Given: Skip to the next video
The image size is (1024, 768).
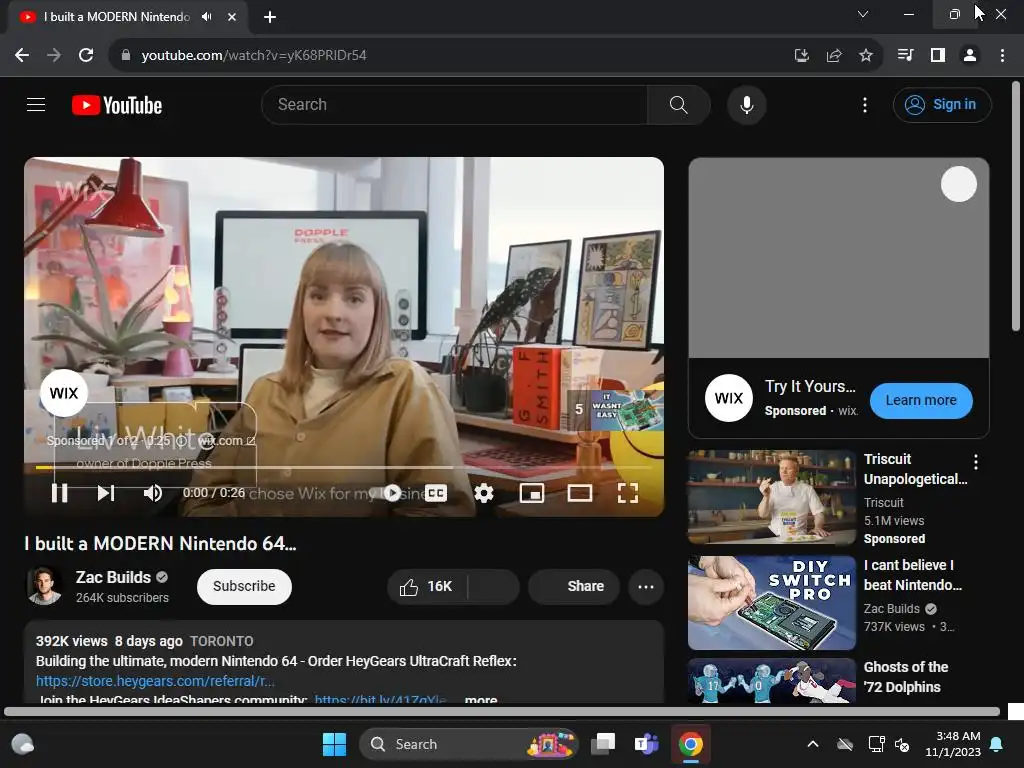Looking at the screenshot, I should tap(106, 493).
